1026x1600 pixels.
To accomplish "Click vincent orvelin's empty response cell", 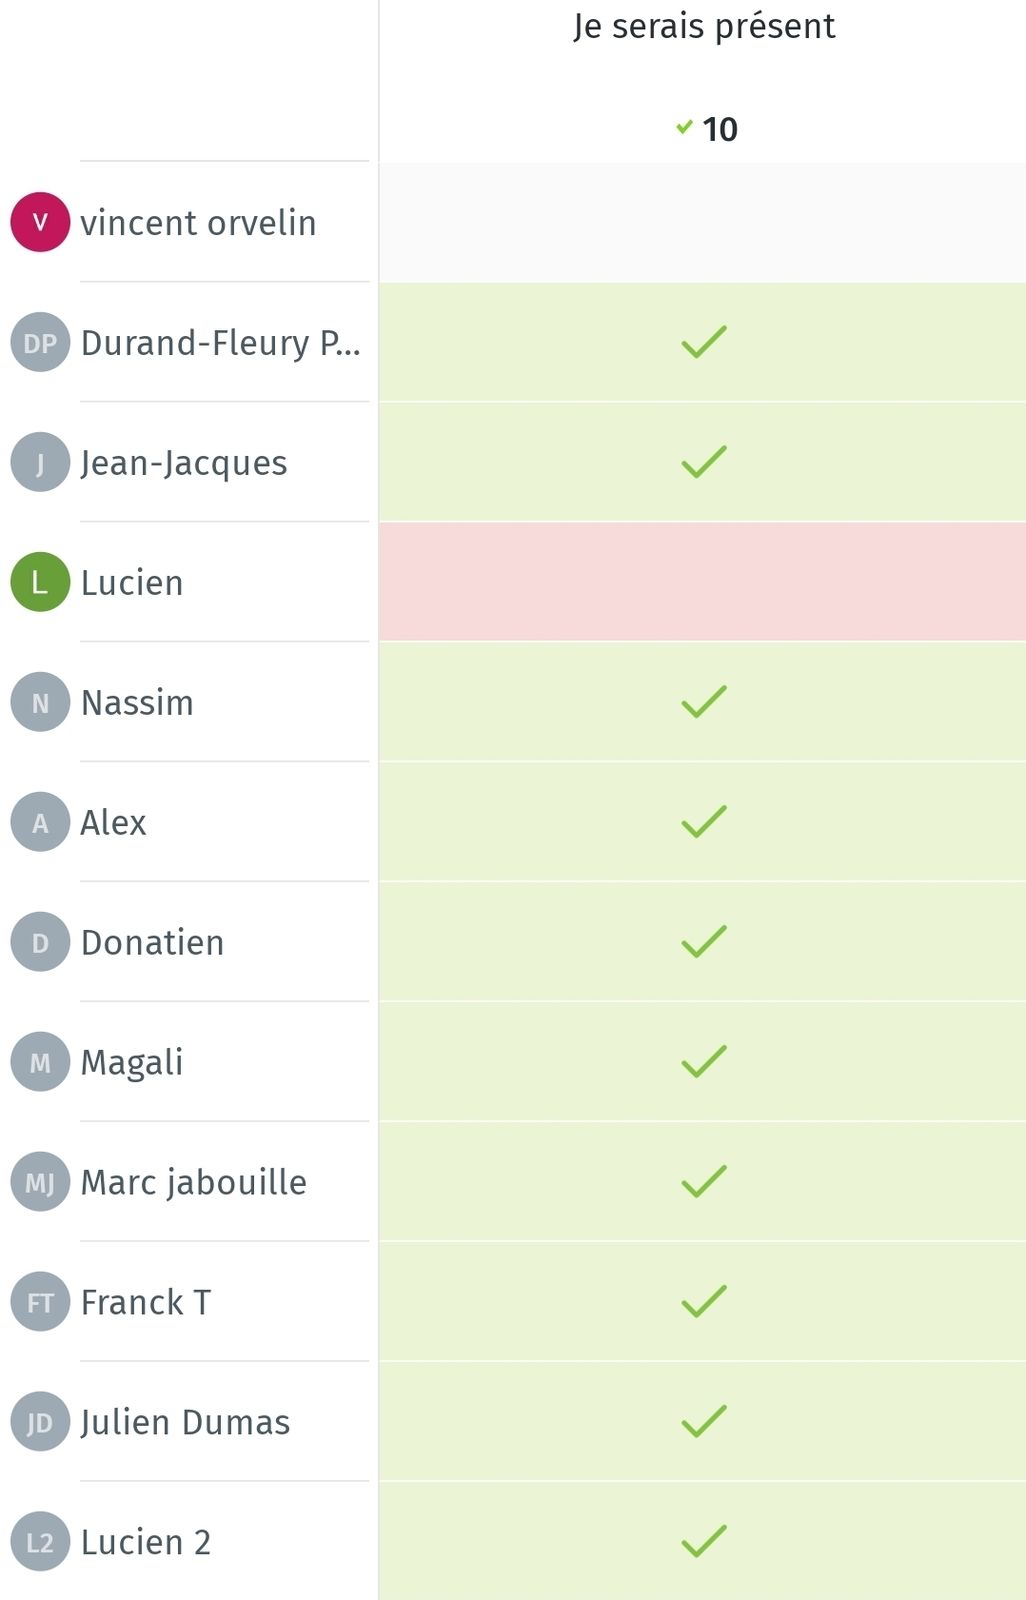I will [x=703, y=222].
